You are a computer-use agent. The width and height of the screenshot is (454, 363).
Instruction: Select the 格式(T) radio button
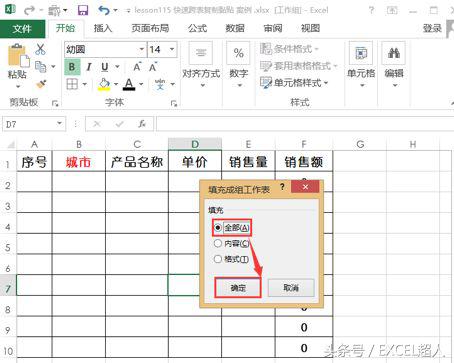(218, 259)
